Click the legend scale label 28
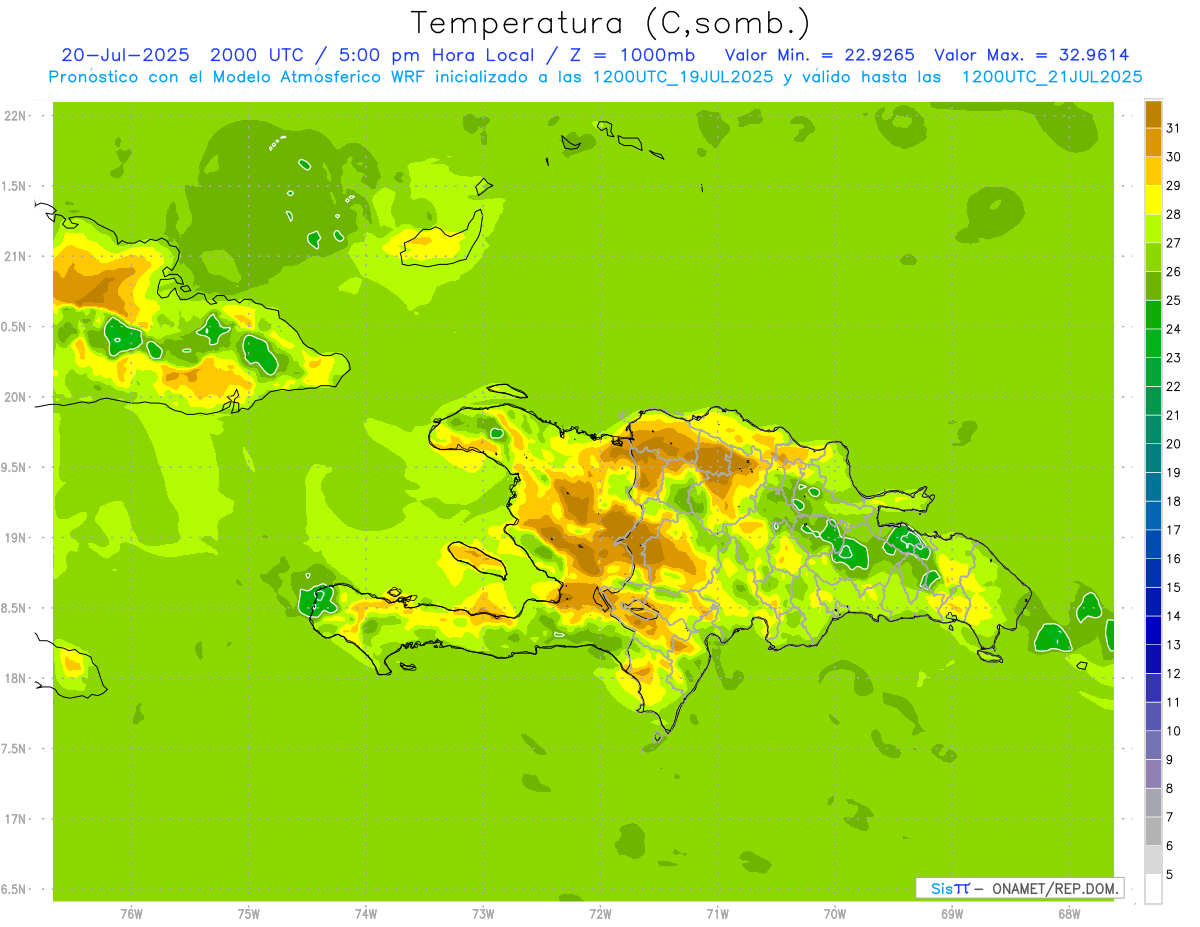 tap(1174, 214)
